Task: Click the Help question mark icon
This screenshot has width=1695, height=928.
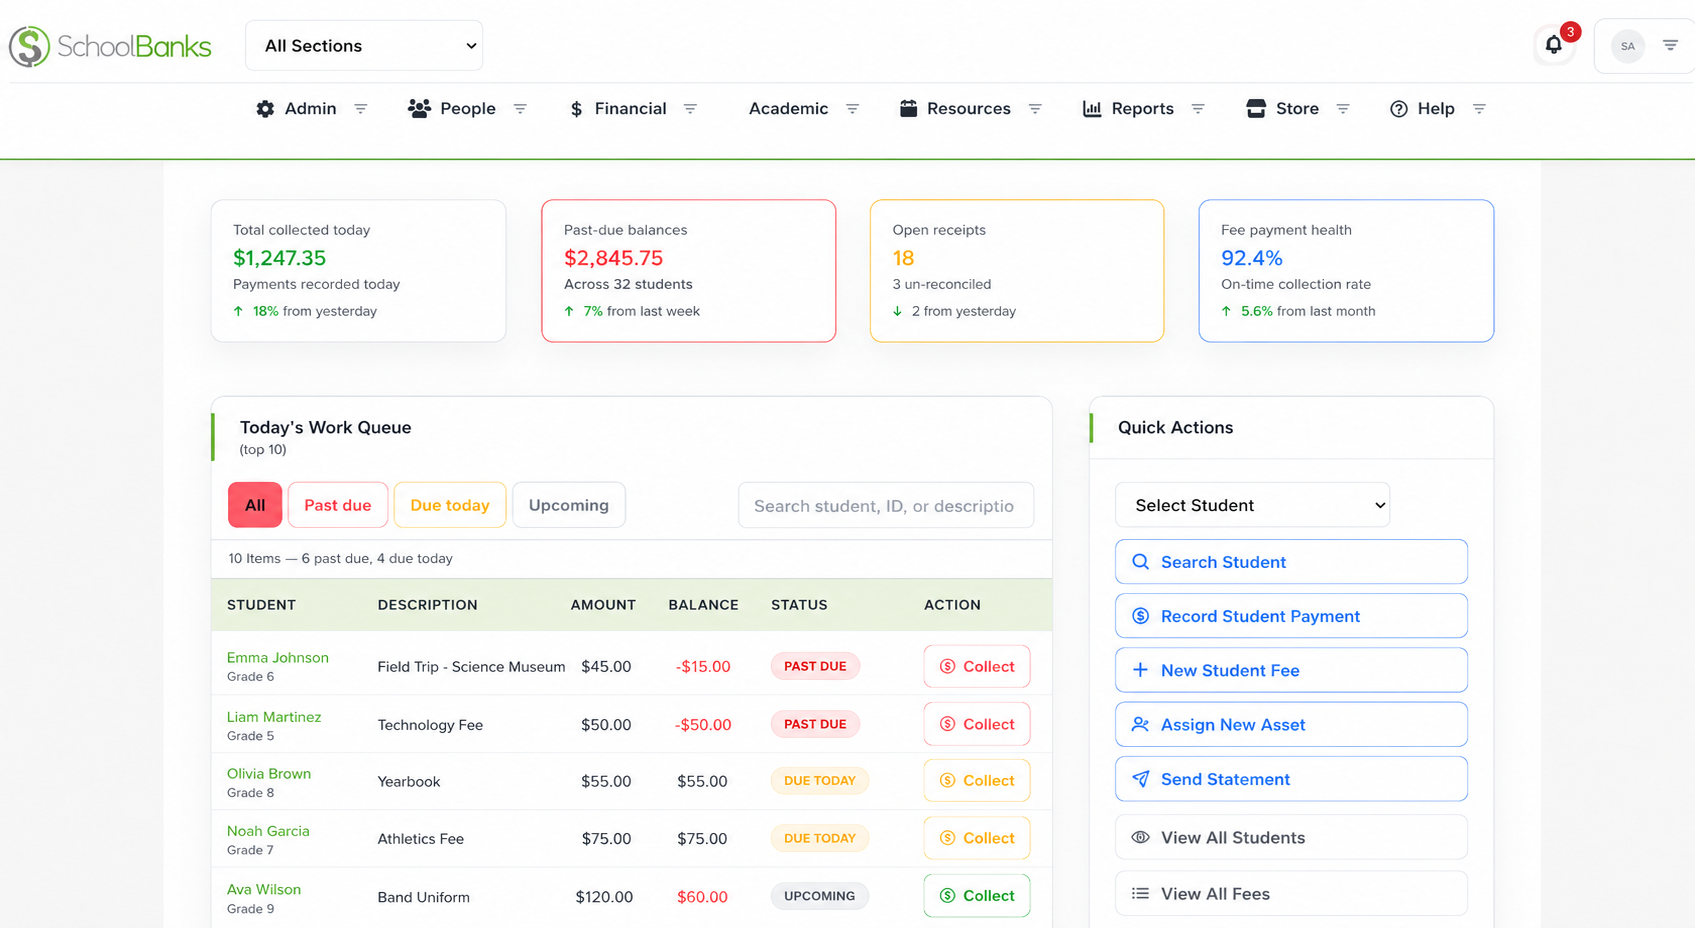Action: [x=1399, y=109]
